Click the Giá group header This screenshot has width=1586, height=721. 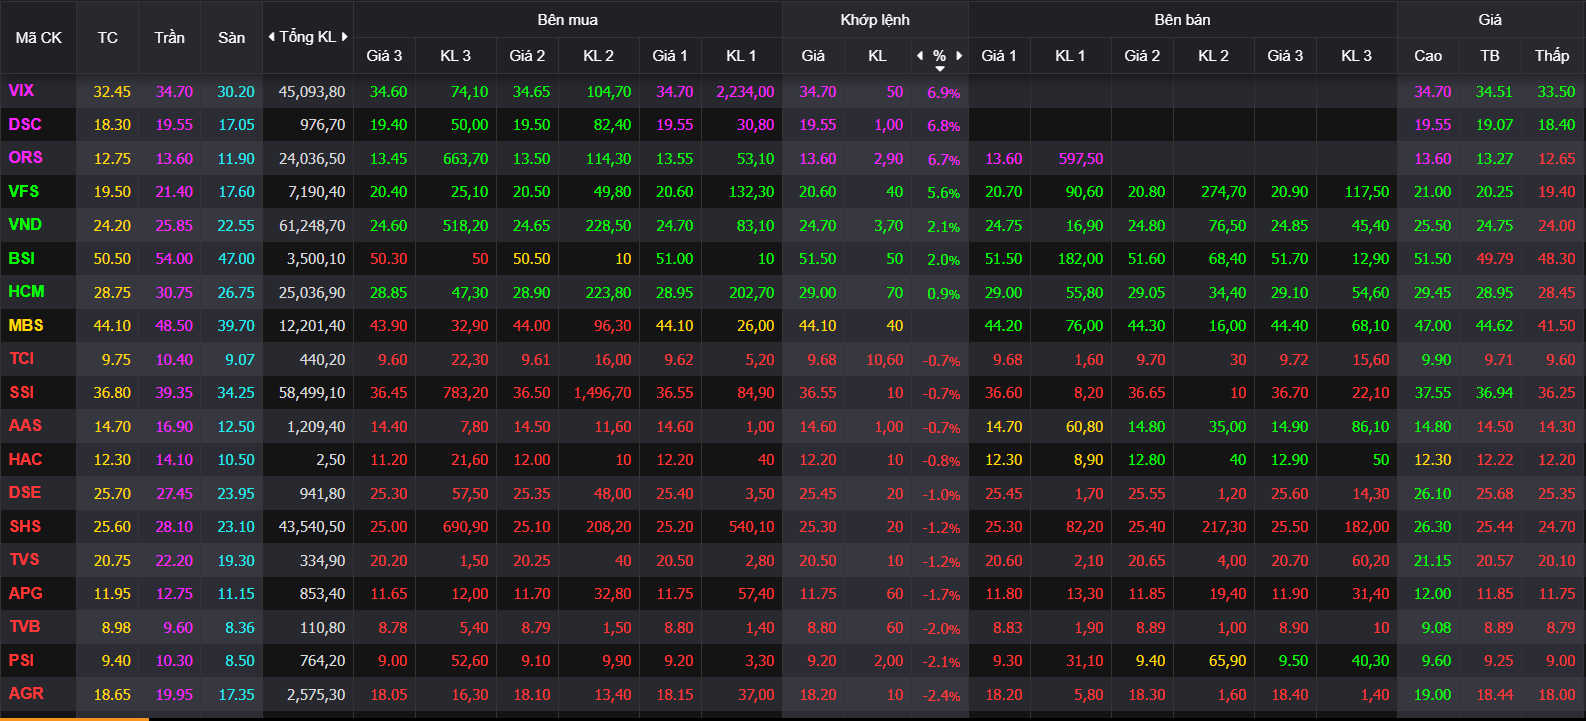tap(1490, 20)
